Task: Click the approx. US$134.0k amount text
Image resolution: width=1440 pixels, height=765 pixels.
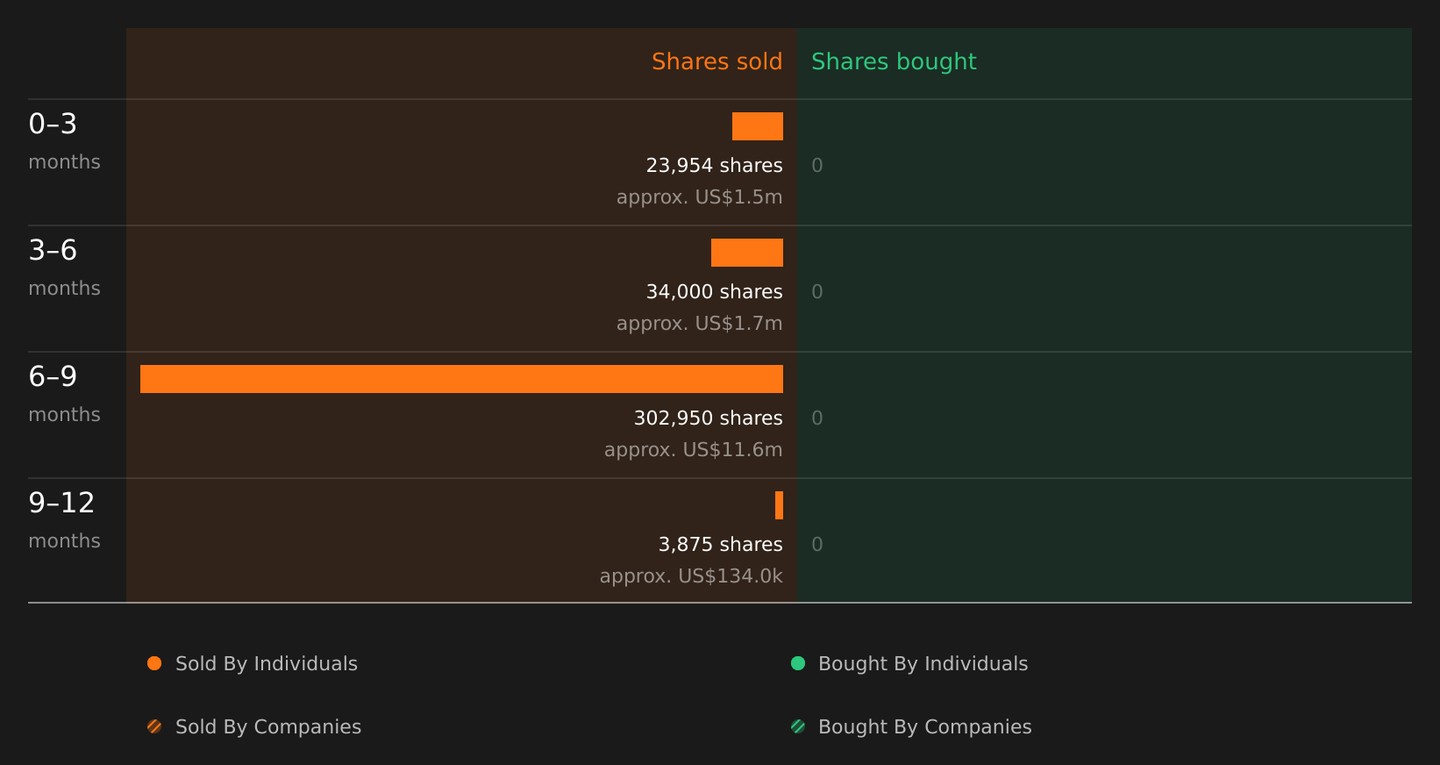Action: [x=691, y=576]
